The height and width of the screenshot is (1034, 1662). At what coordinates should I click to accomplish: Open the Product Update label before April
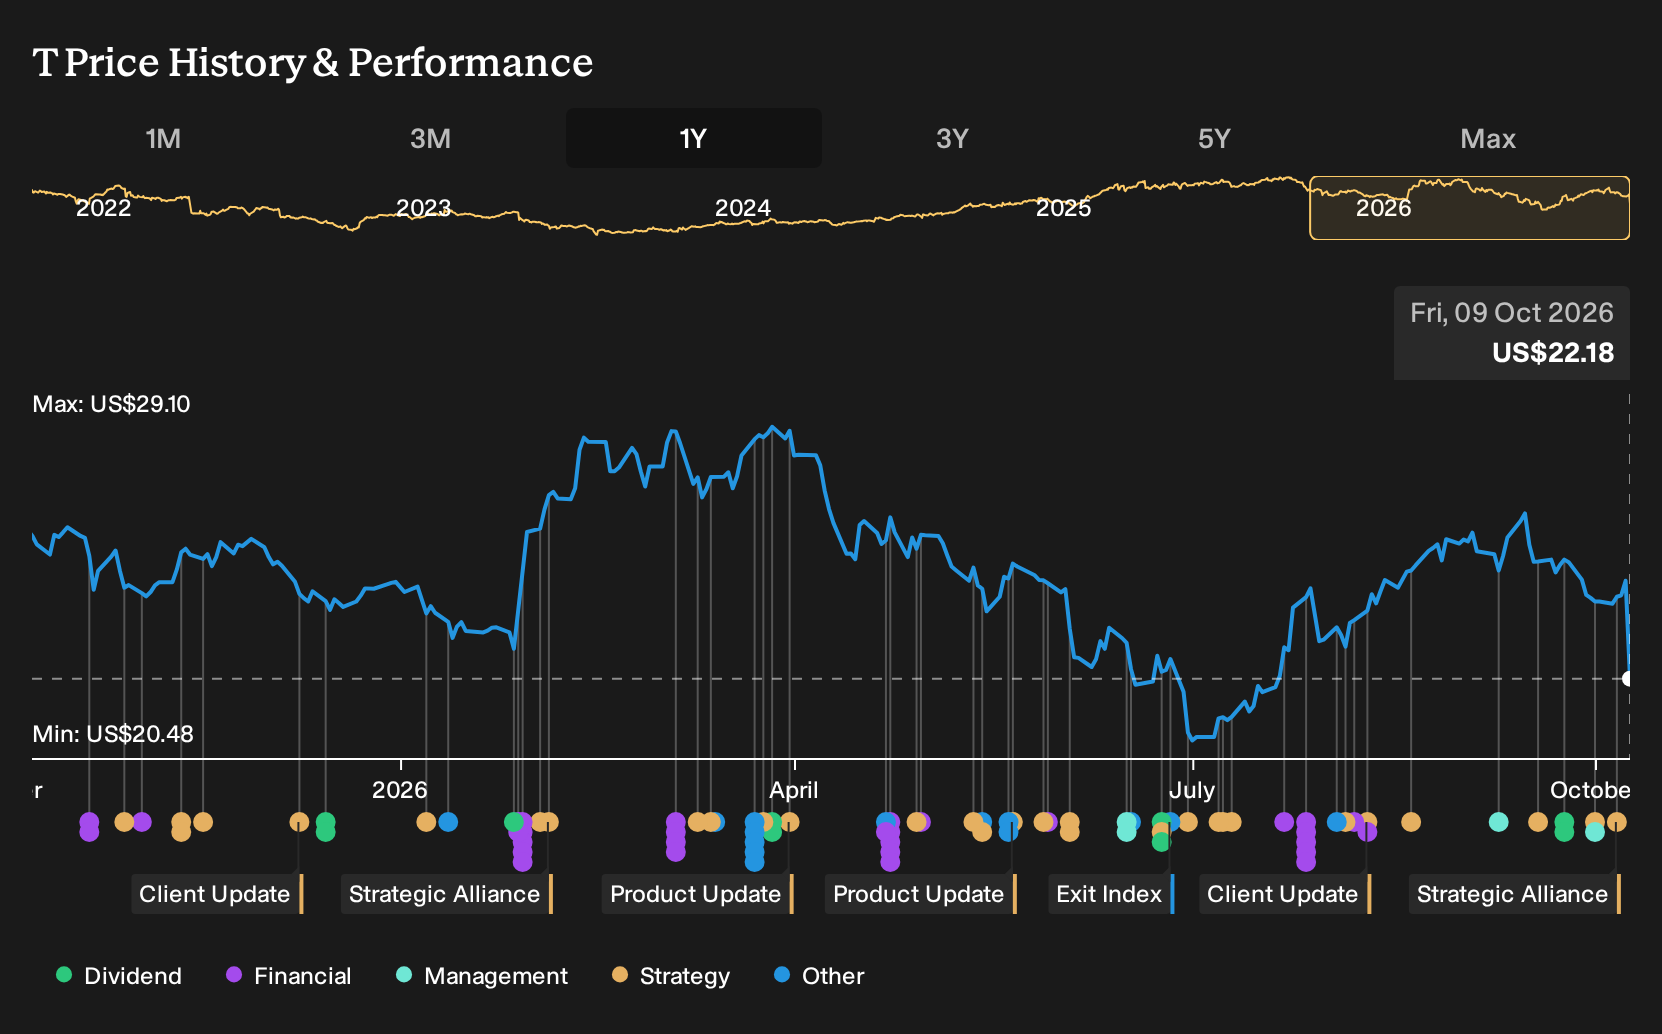click(698, 894)
